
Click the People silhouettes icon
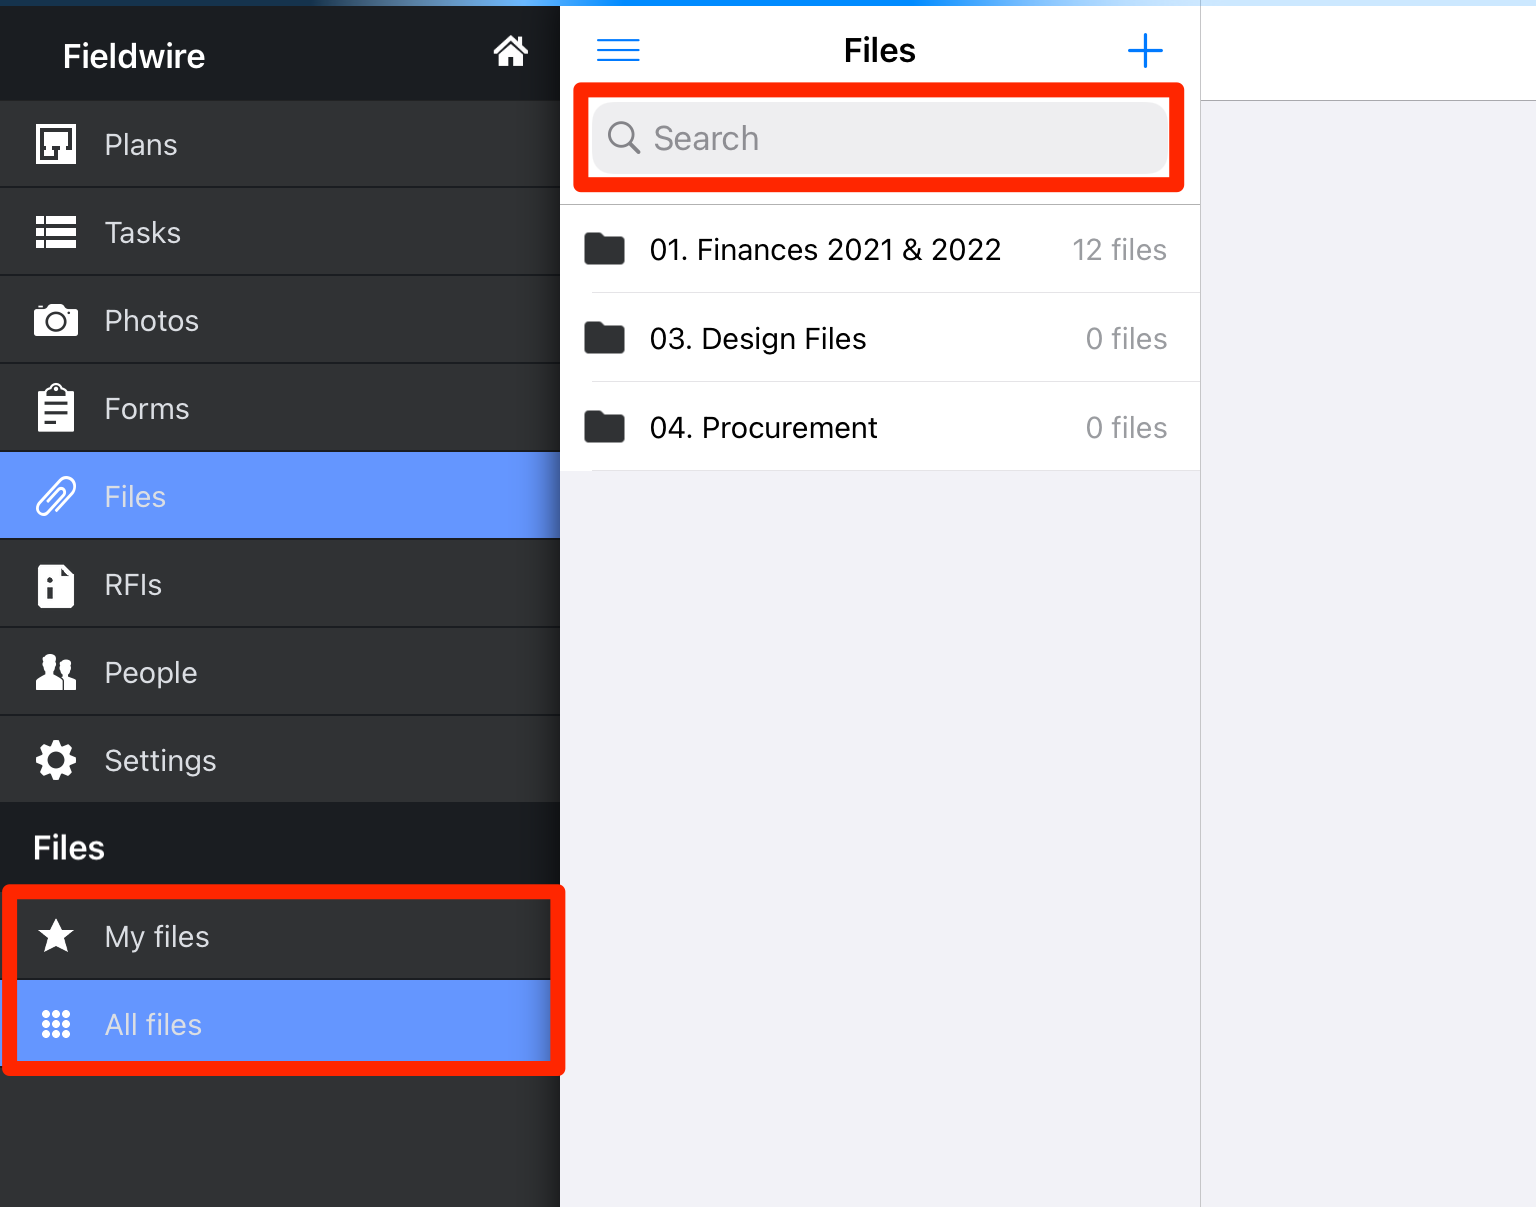click(x=56, y=673)
